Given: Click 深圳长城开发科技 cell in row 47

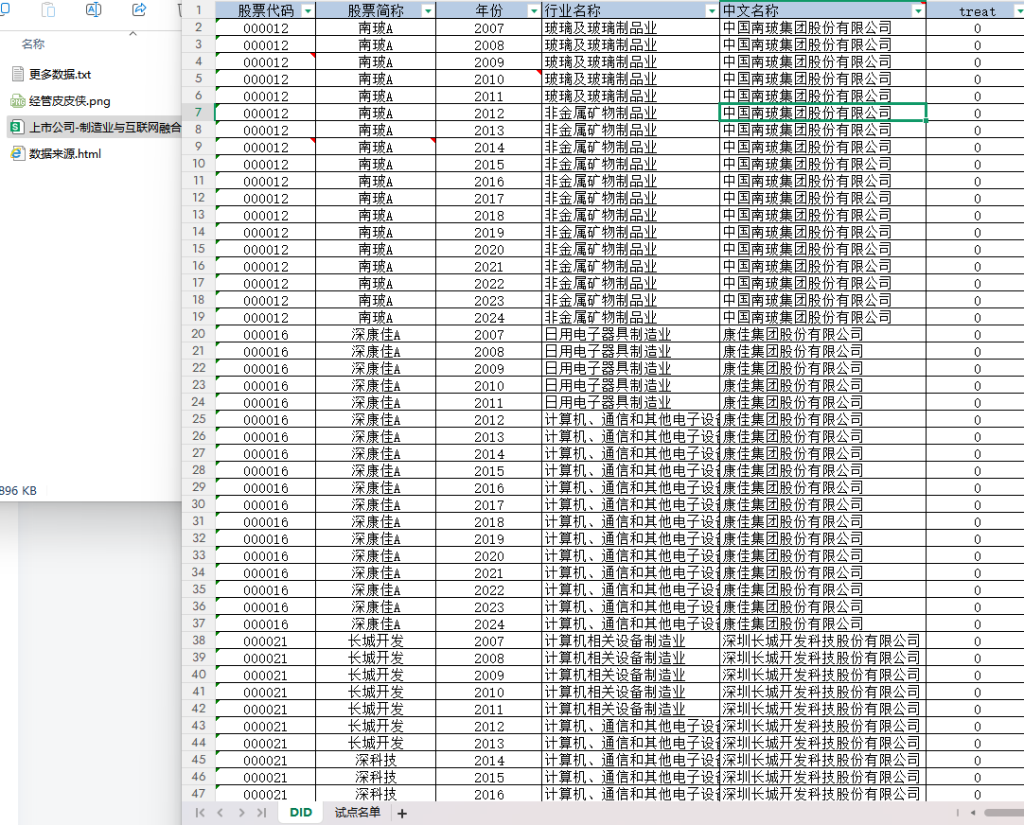Looking at the screenshot, I should click(x=823, y=794).
